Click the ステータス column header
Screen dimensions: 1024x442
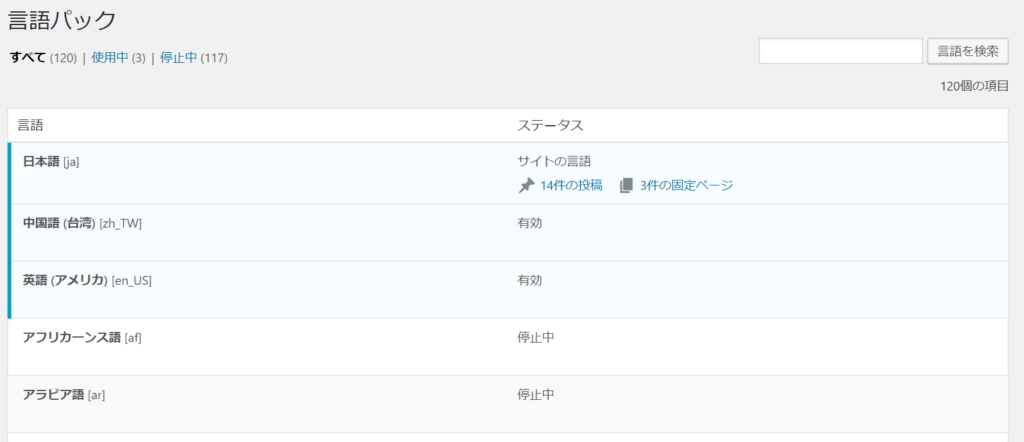[550, 126]
